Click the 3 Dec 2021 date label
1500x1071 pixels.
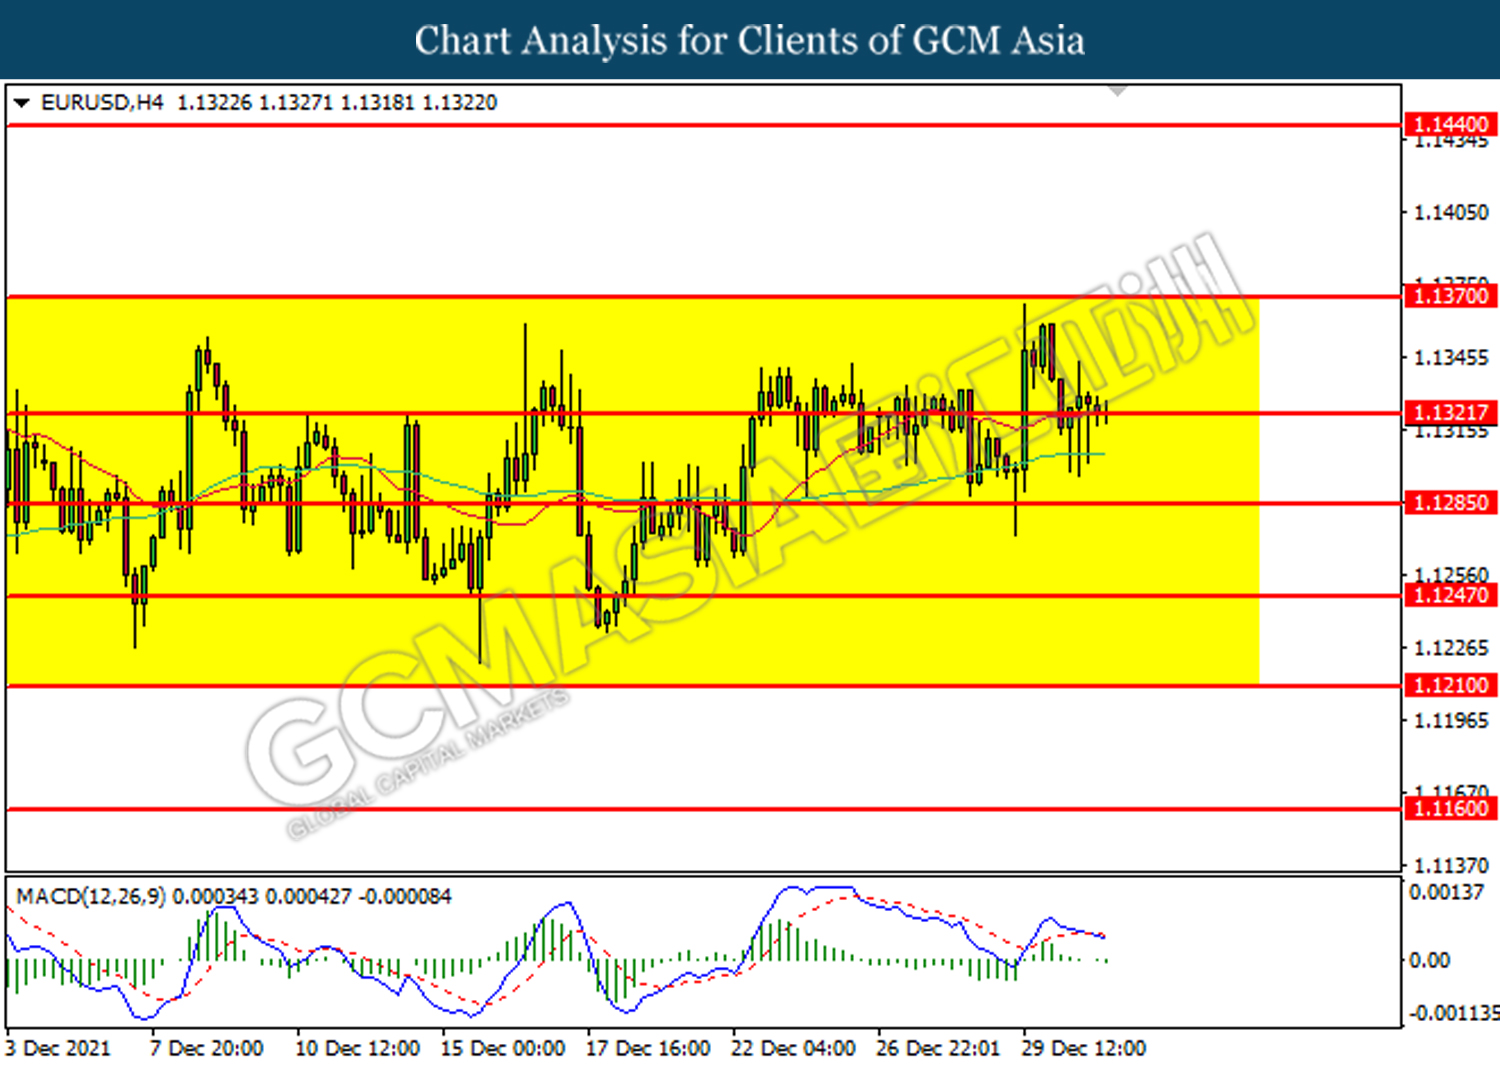pyautogui.click(x=58, y=1049)
